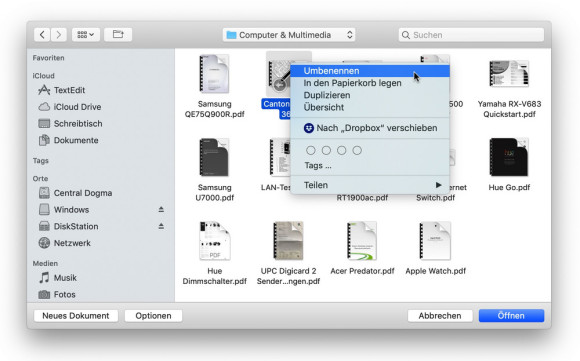Create a new folder with toolbar icon
580x361 pixels.
(x=118, y=35)
